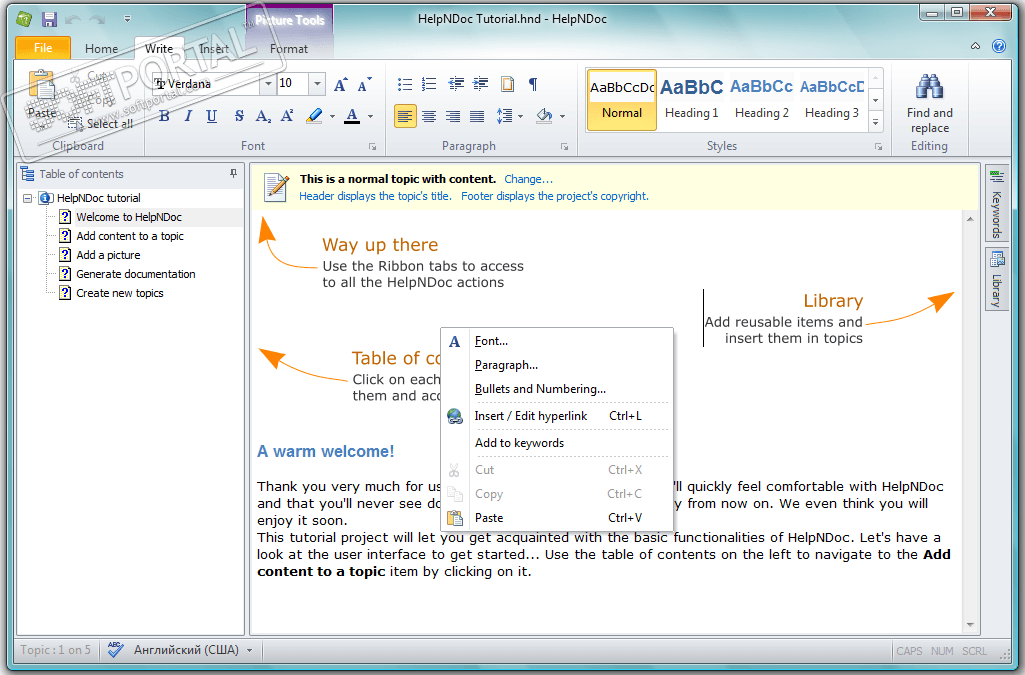Insert a numbered list

tap(429, 84)
